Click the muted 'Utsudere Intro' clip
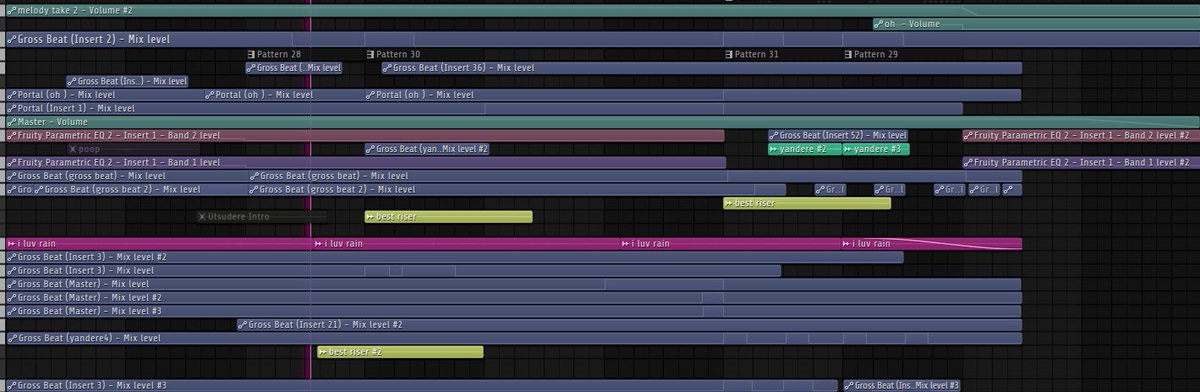The width and height of the screenshot is (1200, 392). pyautogui.click(x=261, y=216)
